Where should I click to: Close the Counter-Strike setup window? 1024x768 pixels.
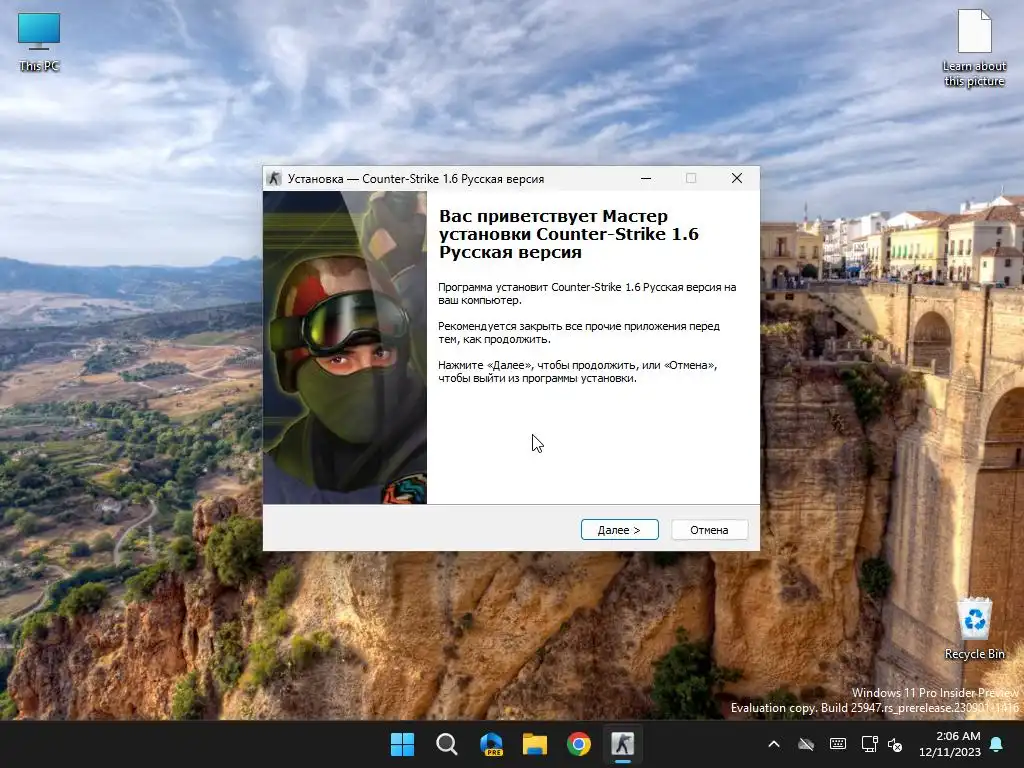(x=737, y=178)
